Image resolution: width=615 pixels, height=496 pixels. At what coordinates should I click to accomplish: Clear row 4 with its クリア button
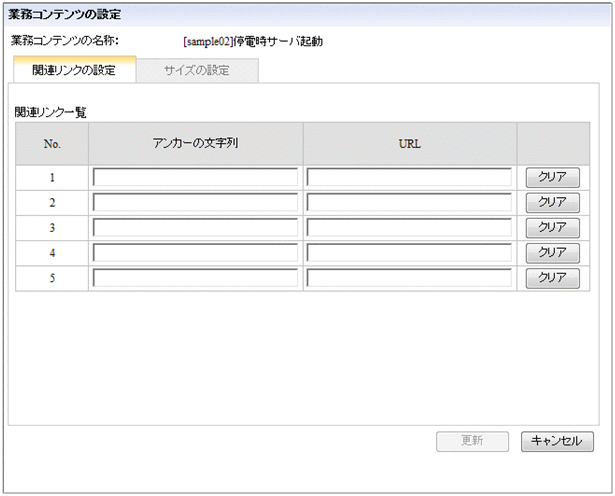(x=553, y=253)
